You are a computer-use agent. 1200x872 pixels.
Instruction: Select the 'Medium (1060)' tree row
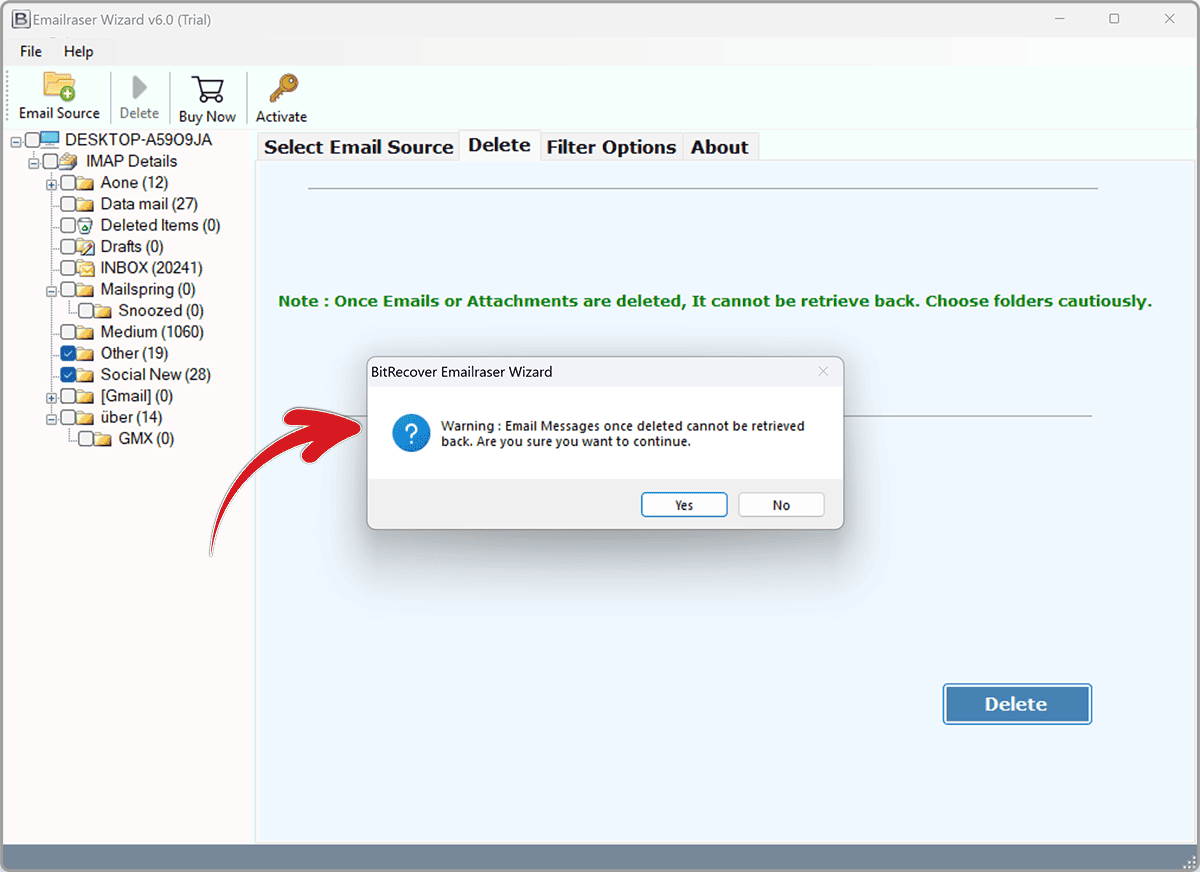[x=152, y=332]
